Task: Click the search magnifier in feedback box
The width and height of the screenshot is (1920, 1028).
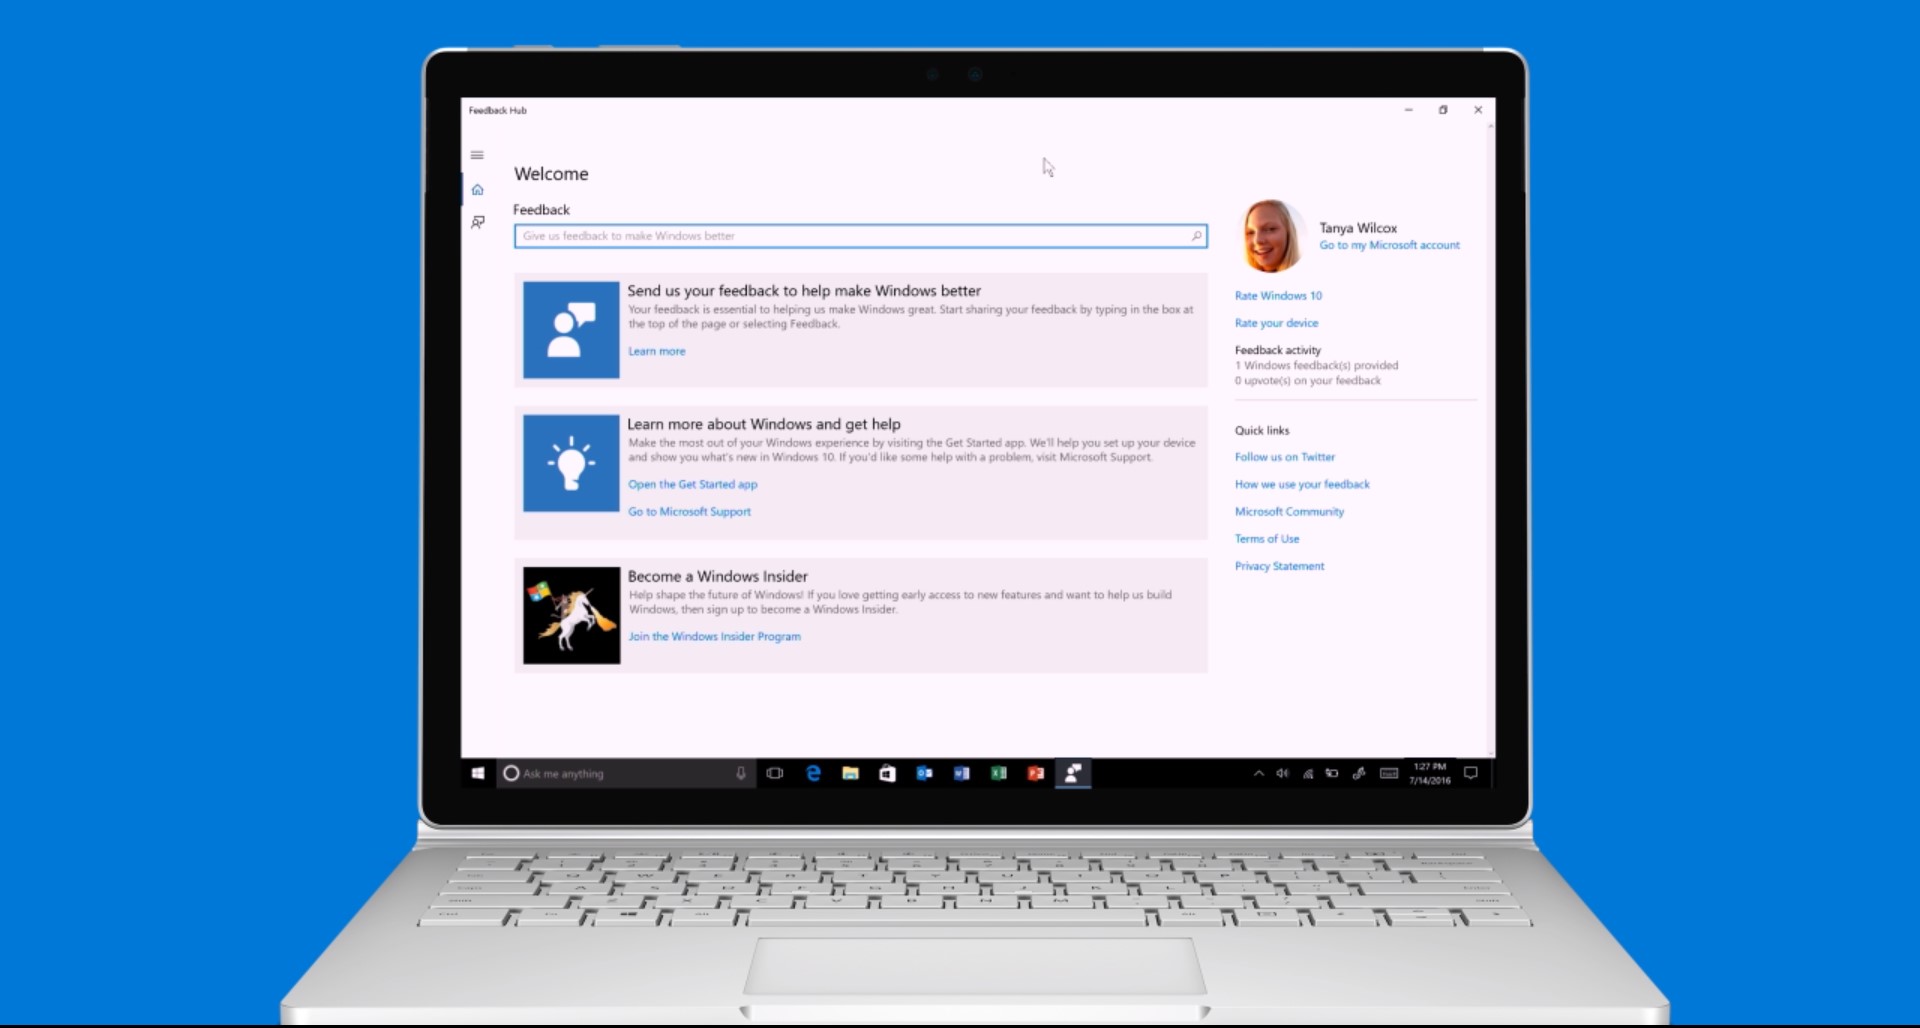Action: pos(1196,236)
